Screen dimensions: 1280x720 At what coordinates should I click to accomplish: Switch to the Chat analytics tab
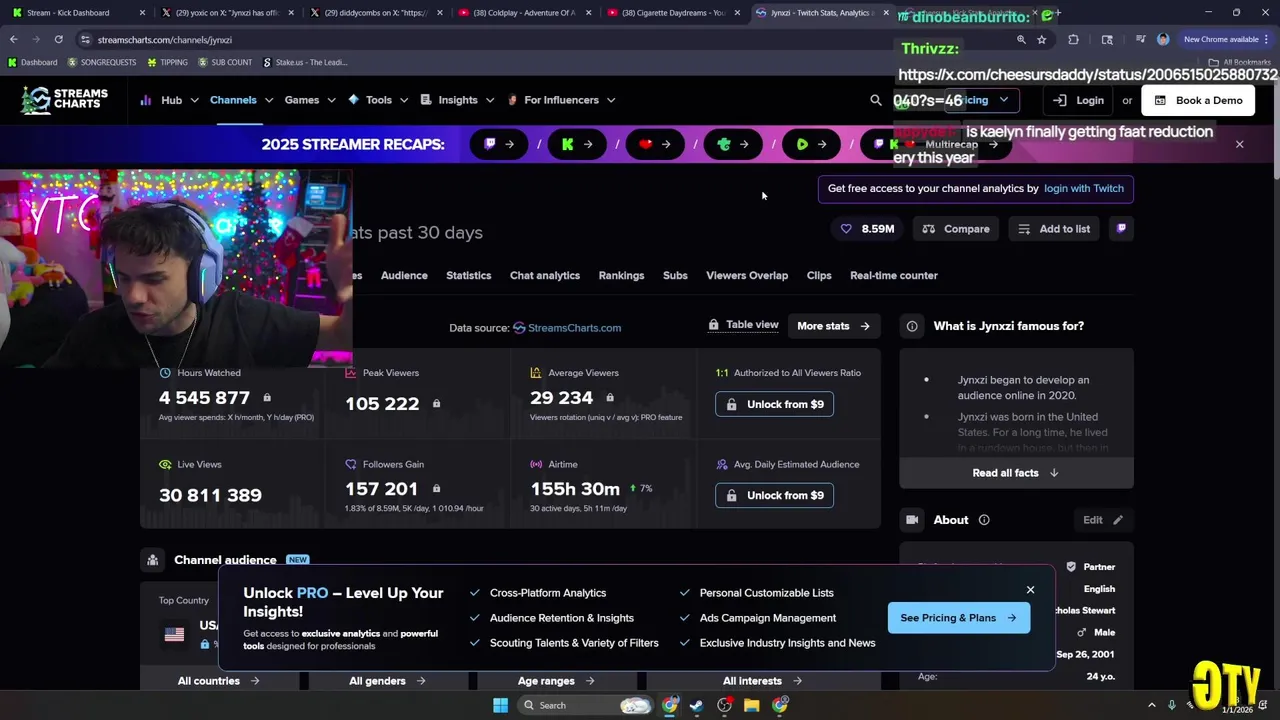[545, 275]
